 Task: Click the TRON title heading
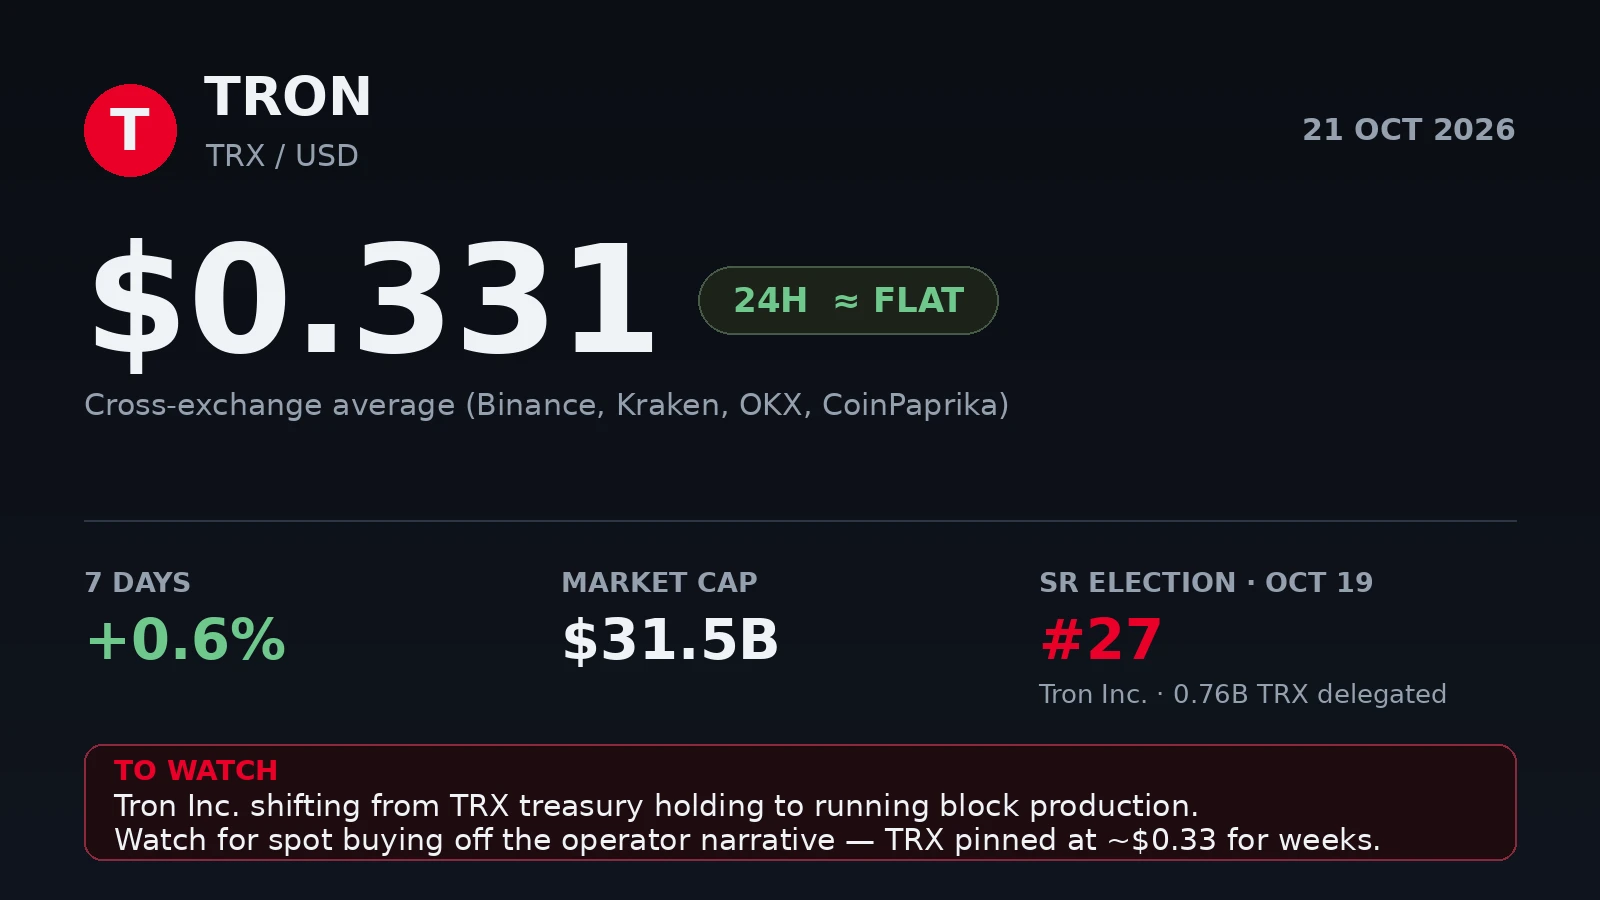click(x=288, y=97)
